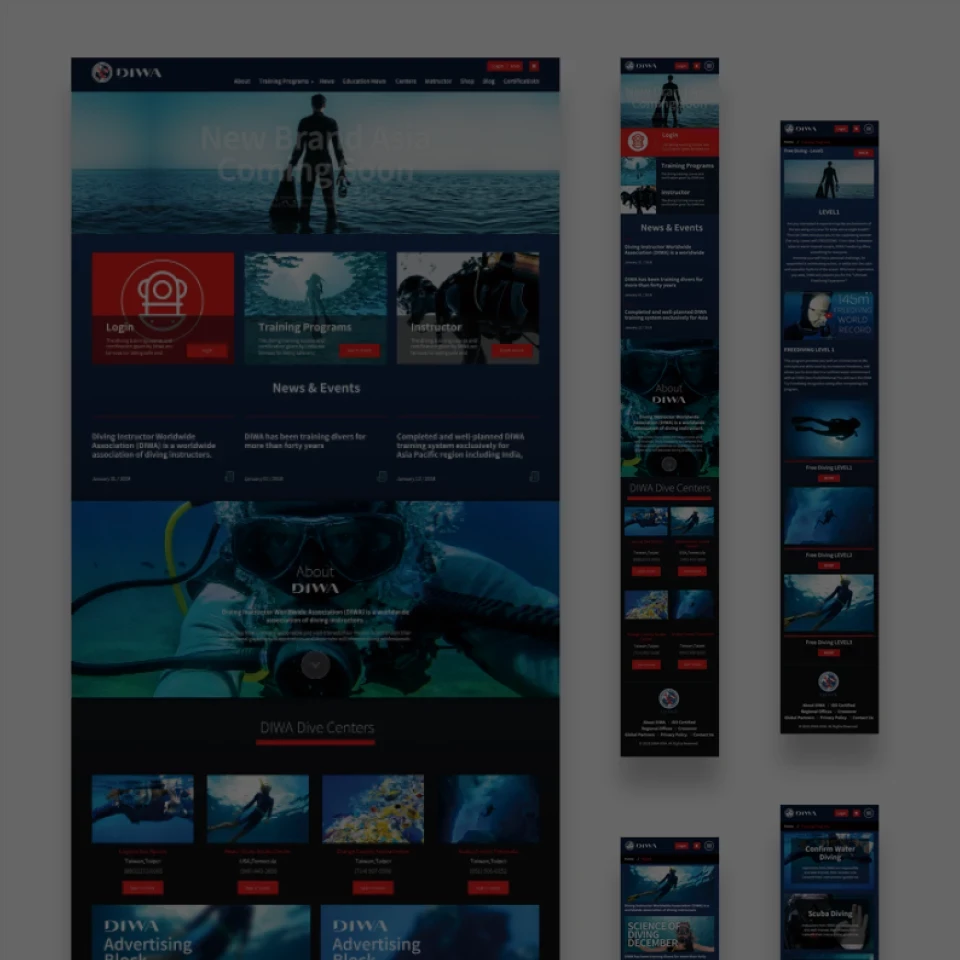Click red button on desktop Login card
960x960 pixels.
pyautogui.click(x=207, y=351)
